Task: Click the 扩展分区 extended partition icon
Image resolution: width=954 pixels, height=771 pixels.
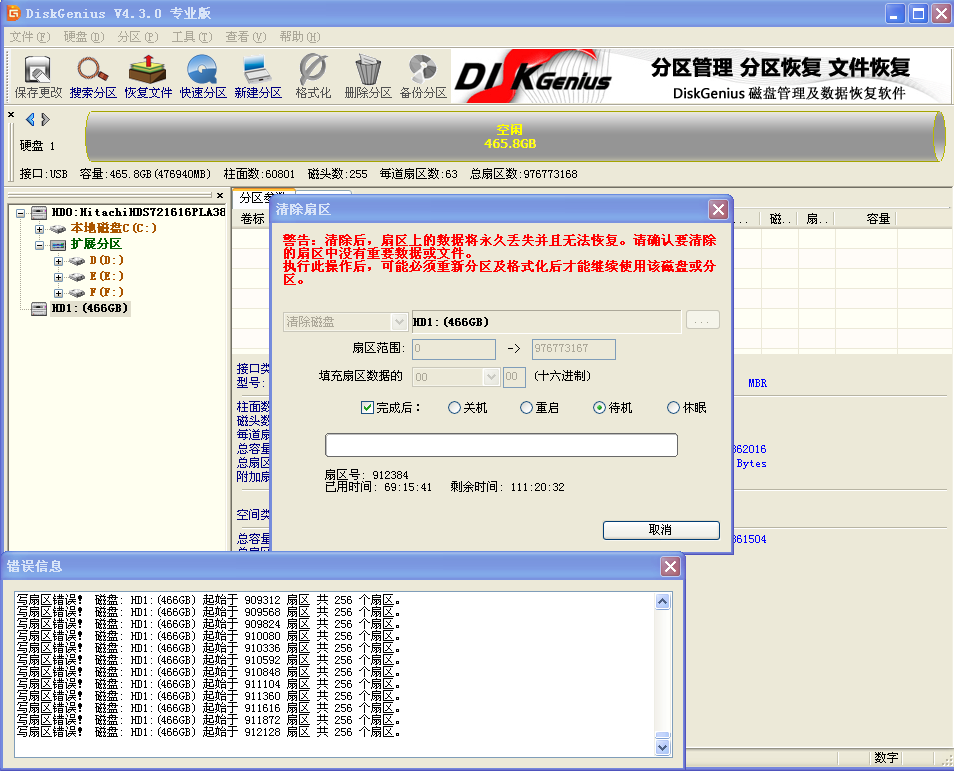Action: tap(58, 245)
